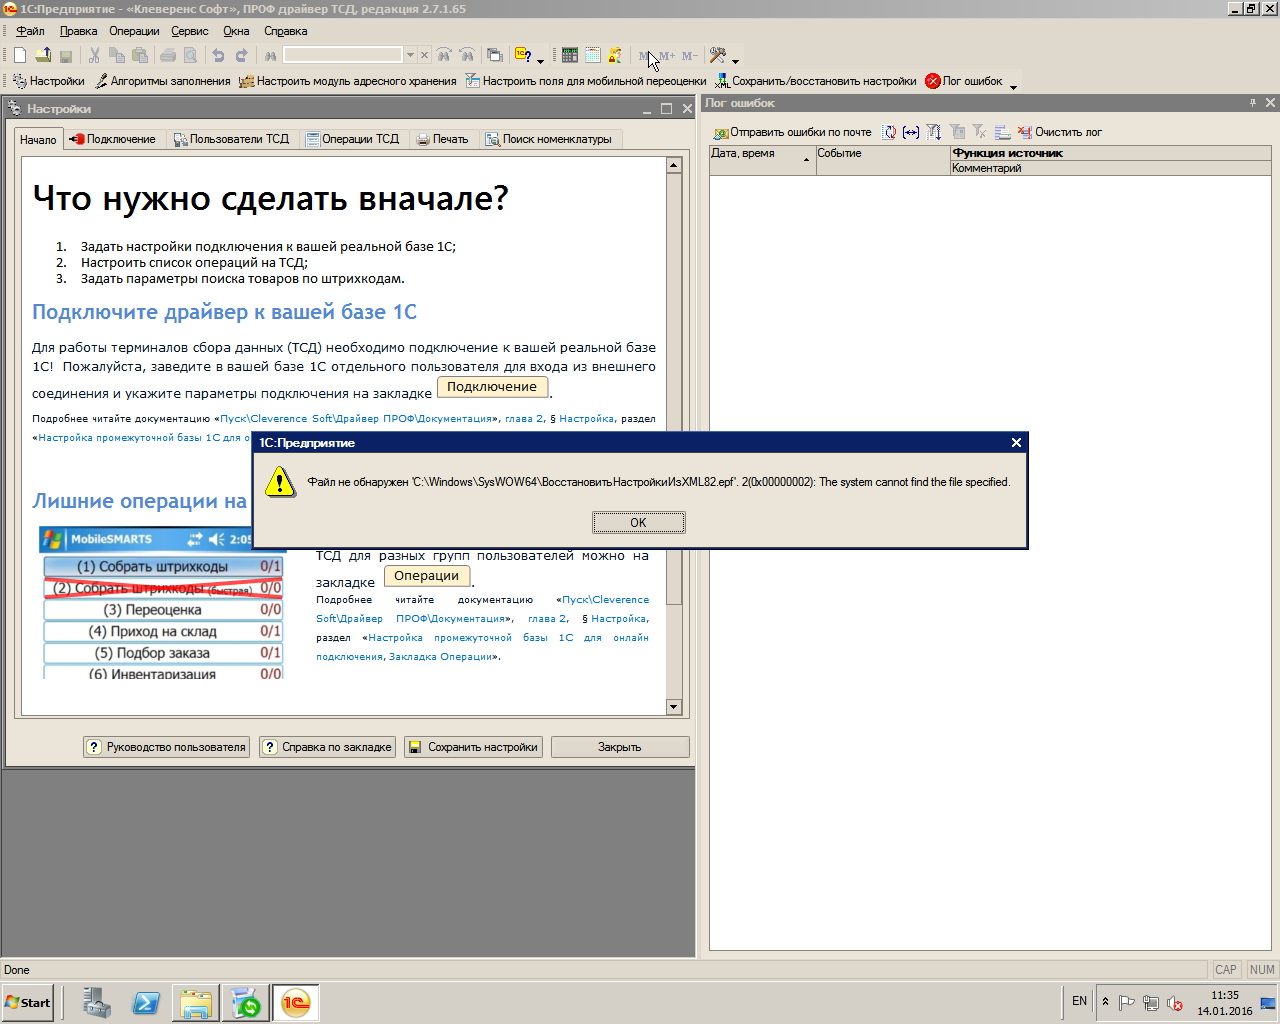Open the Операции menu
Screen dimensions: 1280x1024
point(134,31)
